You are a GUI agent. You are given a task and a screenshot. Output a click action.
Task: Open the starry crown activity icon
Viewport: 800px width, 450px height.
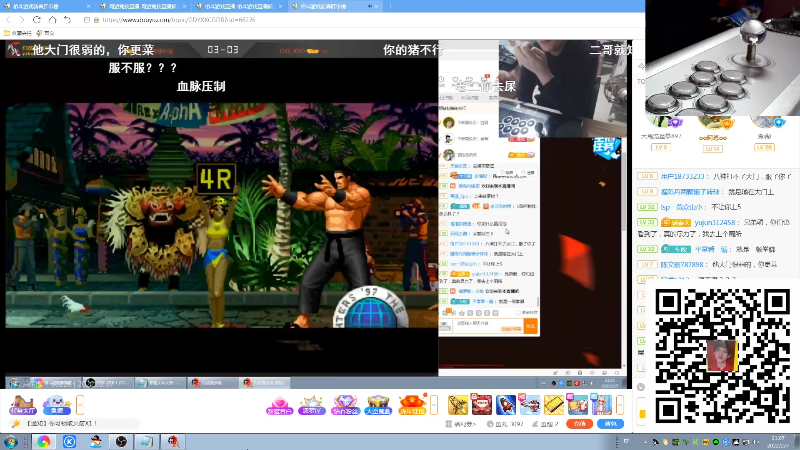click(x=312, y=405)
